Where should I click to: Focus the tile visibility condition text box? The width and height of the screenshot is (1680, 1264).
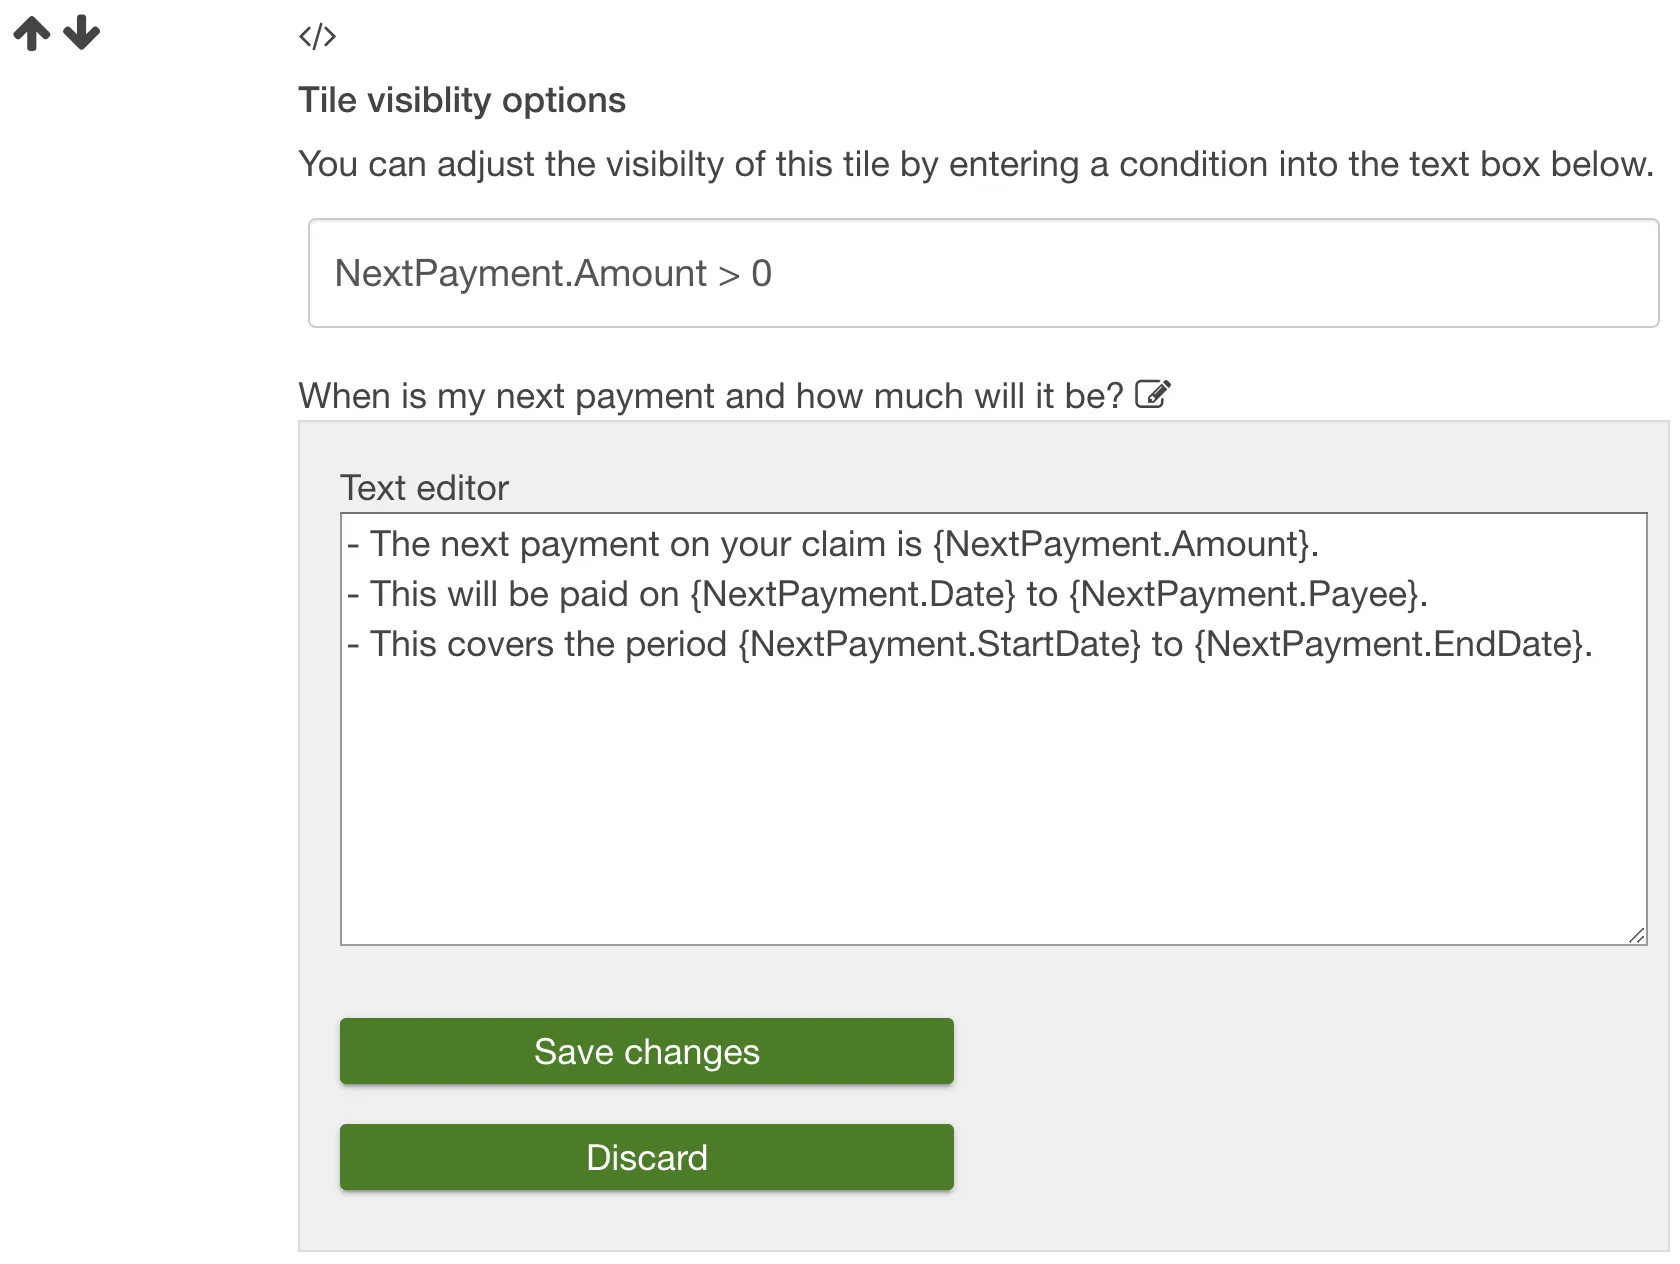pyautogui.click(x=983, y=273)
